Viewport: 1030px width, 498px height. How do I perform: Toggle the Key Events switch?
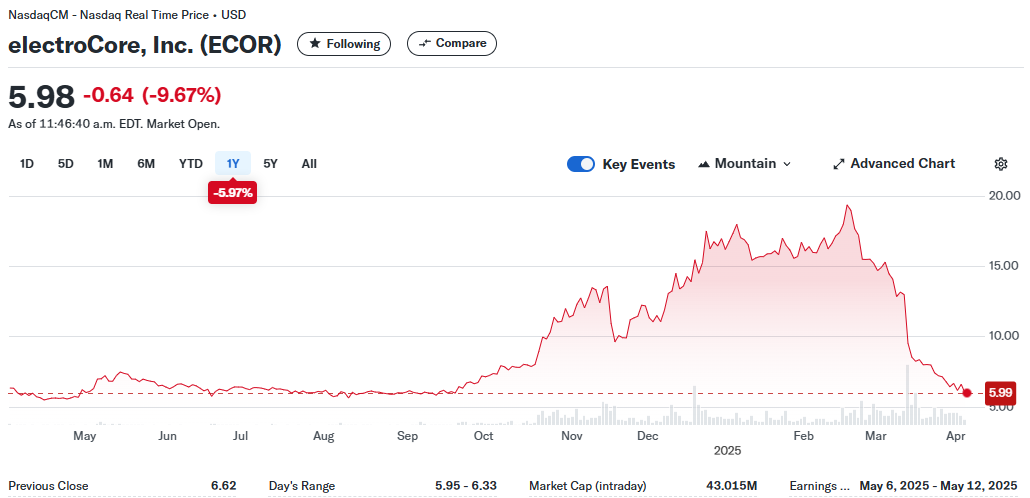click(581, 164)
